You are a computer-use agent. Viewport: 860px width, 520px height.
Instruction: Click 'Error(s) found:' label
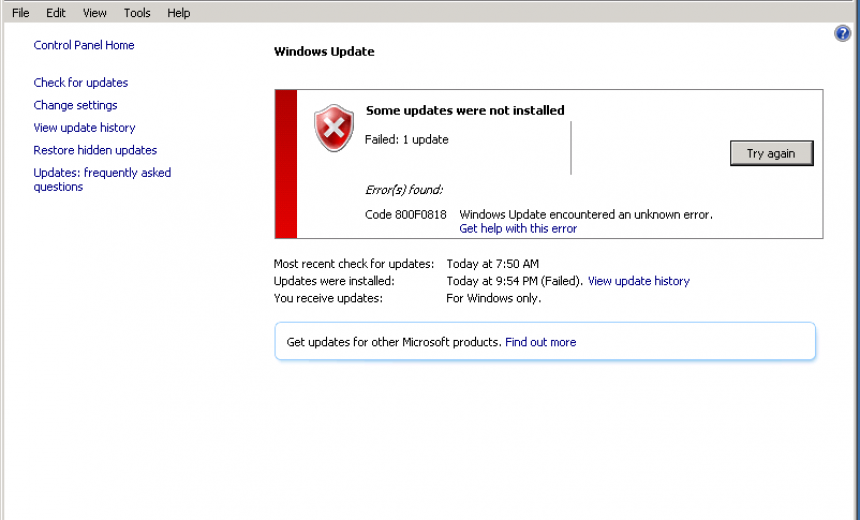404,190
